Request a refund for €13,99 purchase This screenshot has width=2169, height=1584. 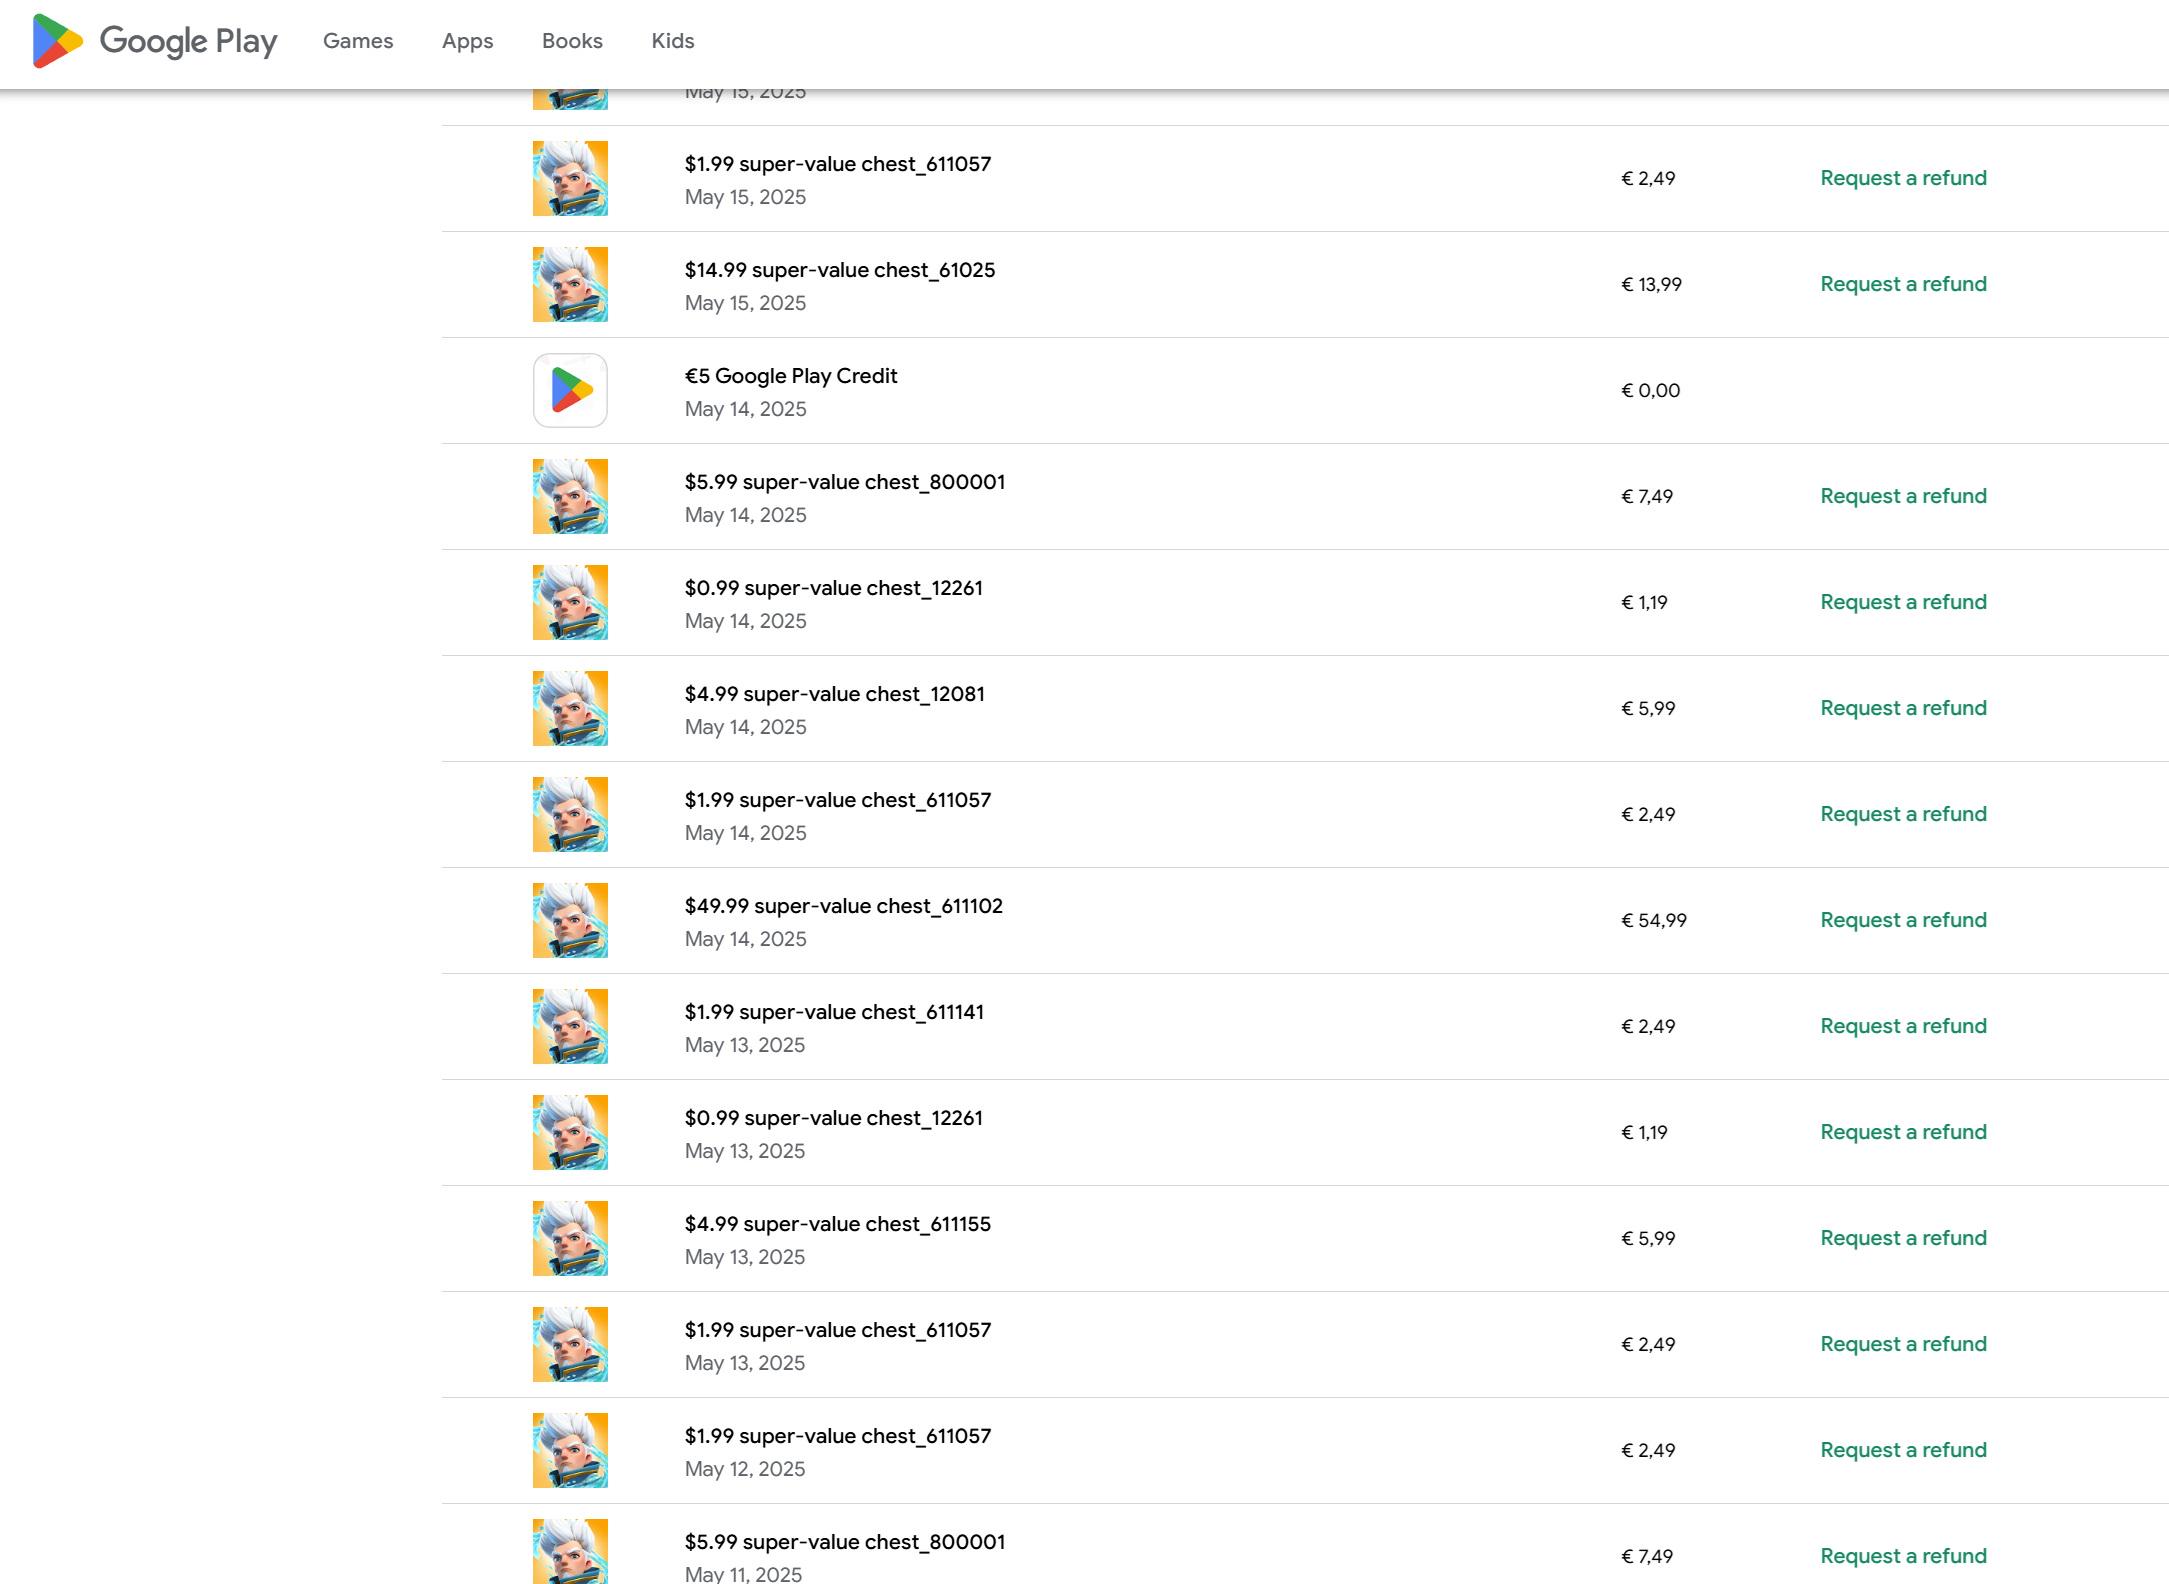1903,284
